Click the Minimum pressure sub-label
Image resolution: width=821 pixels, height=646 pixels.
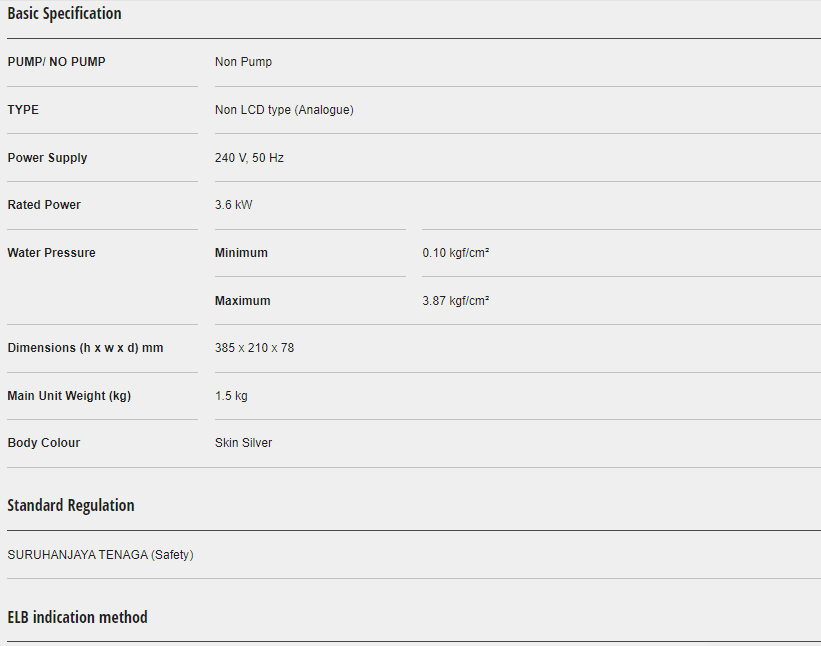pyautogui.click(x=241, y=253)
